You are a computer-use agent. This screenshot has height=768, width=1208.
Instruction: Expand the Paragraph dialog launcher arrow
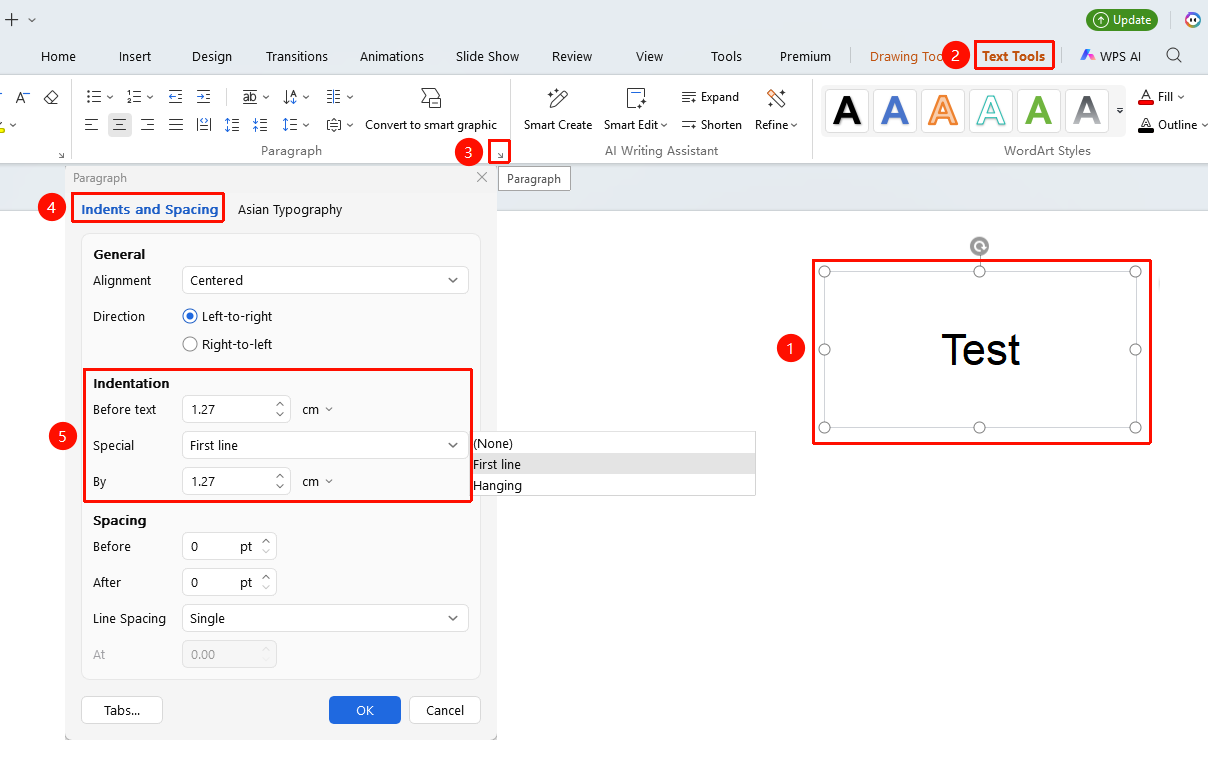pyautogui.click(x=501, y=153)
